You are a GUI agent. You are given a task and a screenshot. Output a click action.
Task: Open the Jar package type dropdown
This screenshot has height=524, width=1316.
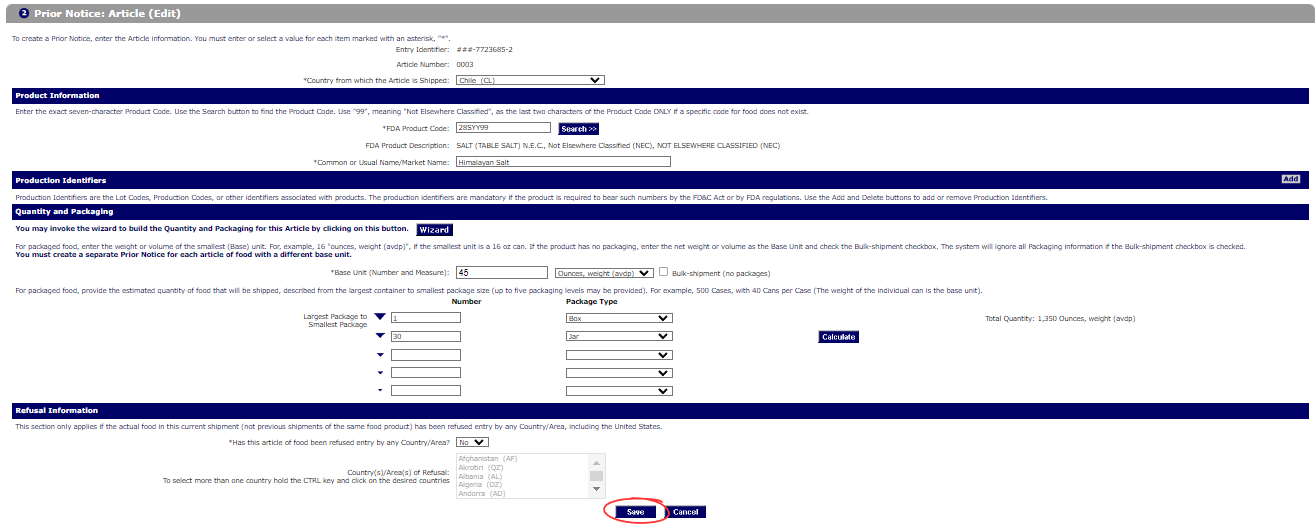pos(618,337)
